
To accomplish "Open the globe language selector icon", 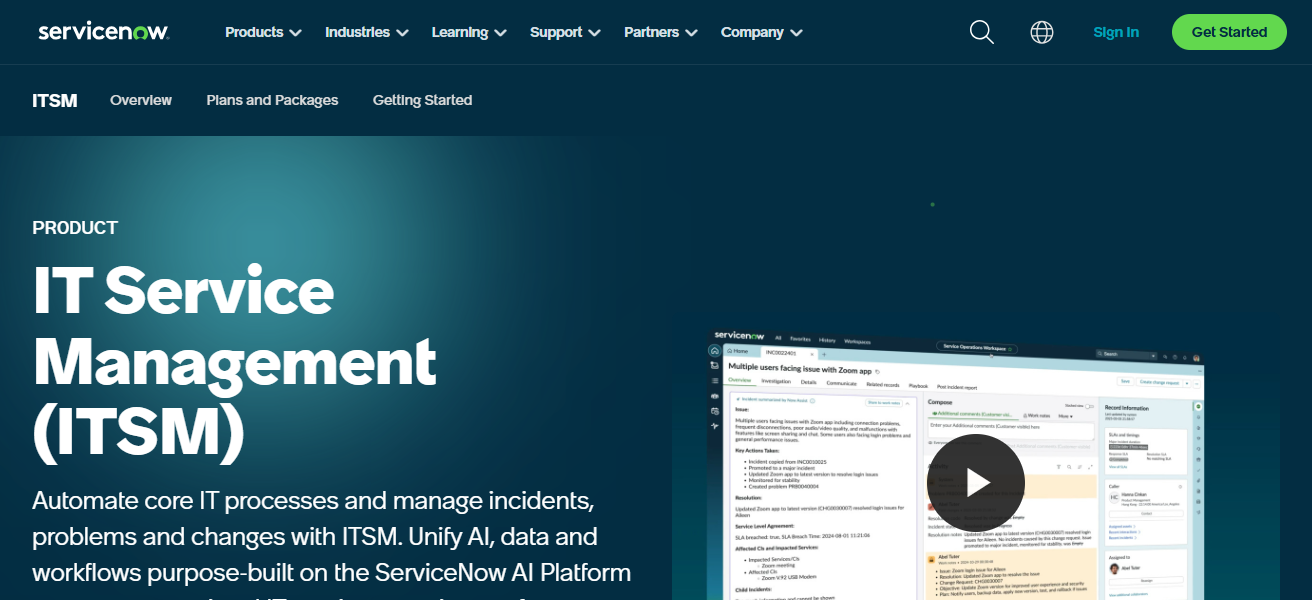I will (x=1042, y=32).
